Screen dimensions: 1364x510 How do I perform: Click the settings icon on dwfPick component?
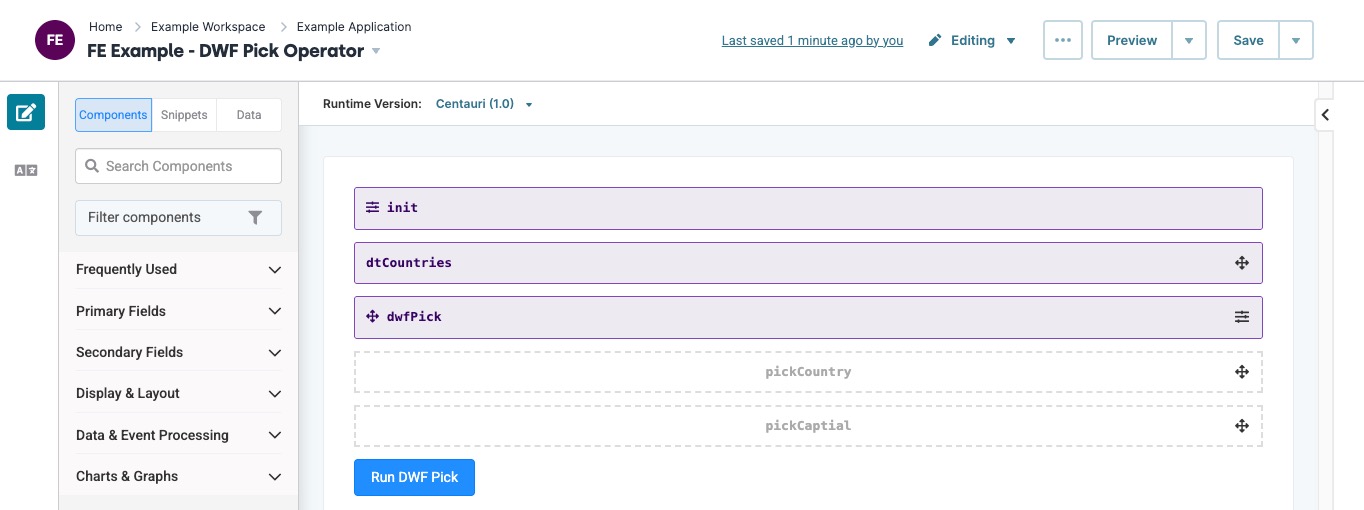point(1242,317)
